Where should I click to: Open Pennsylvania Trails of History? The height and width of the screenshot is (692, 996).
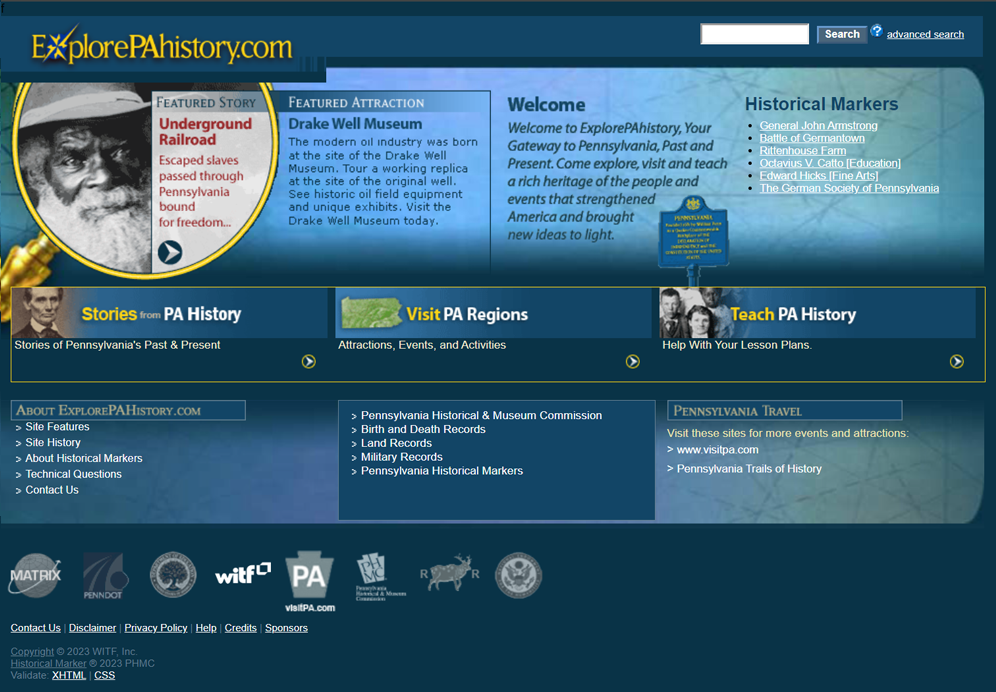tap(749, 469)
